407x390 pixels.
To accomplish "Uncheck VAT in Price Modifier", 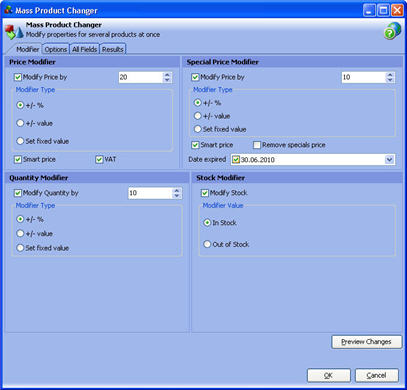I will [x=99, y=159].
